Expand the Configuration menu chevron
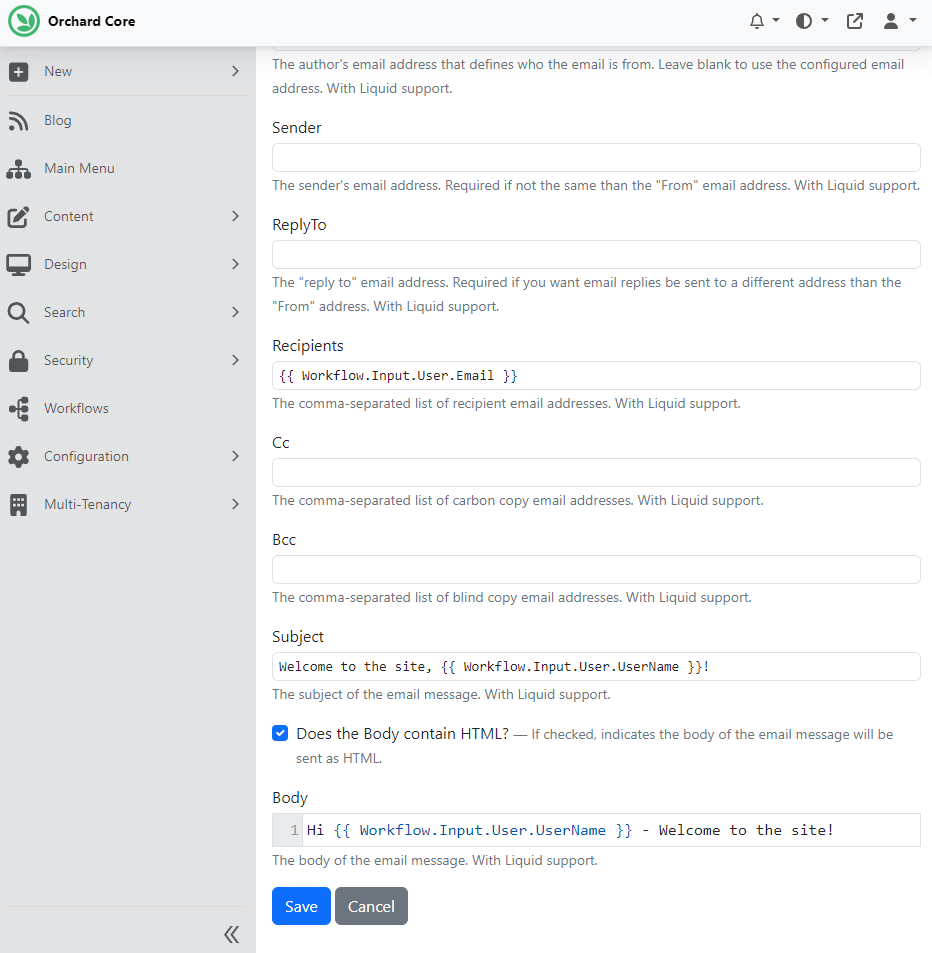 (235, 456)
